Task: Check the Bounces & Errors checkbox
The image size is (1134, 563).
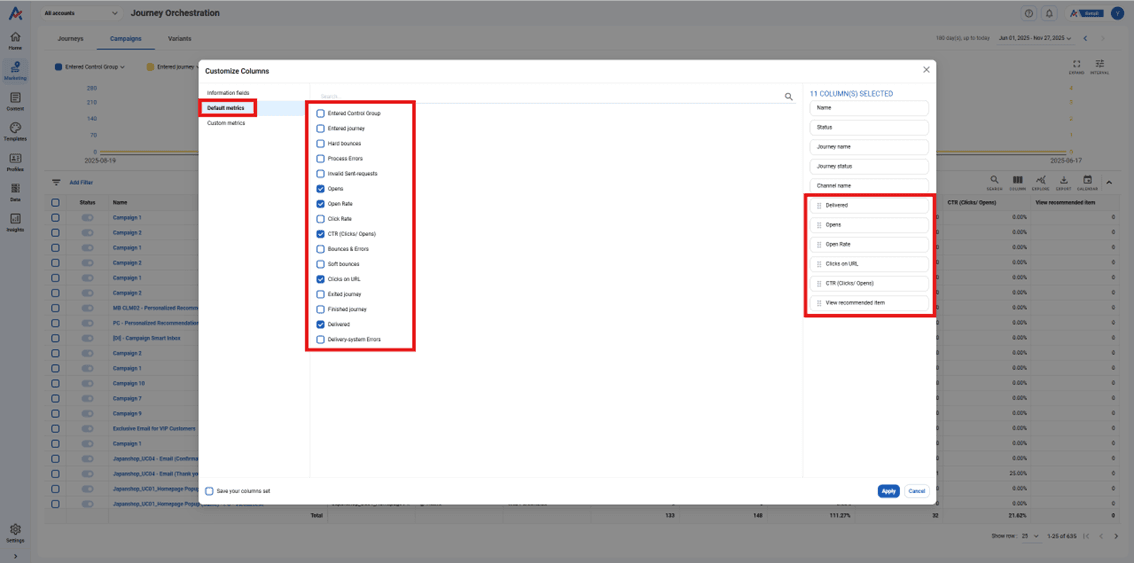Action: click(320, 249)
